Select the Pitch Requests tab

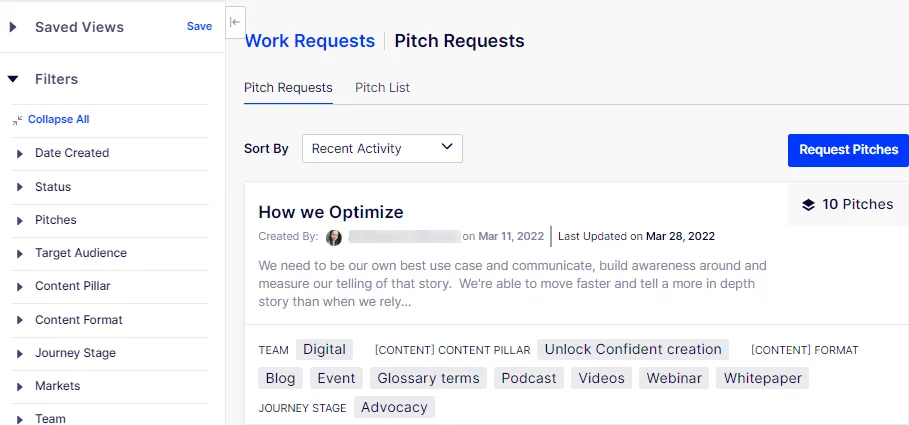pos(288,88)
